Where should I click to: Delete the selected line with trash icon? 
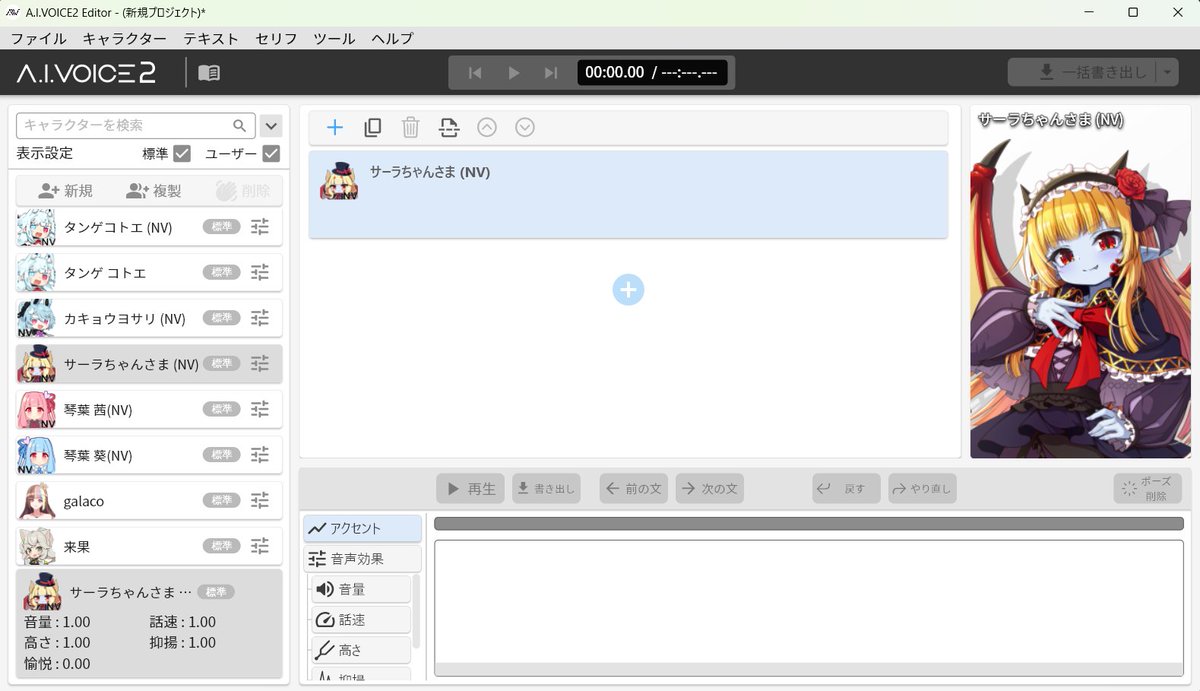pos(411,127)
